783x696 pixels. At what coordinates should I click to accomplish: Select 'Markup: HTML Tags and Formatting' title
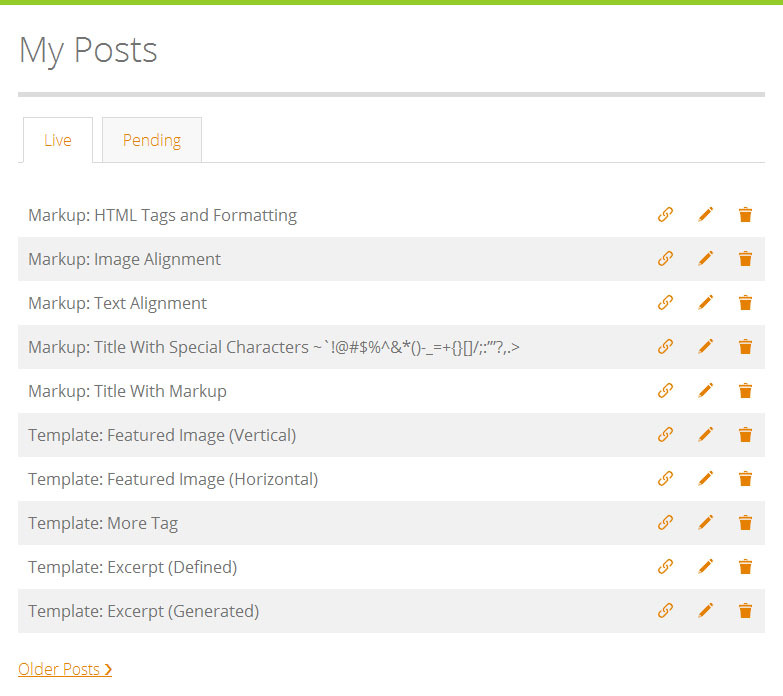pyautogui.click(x=163, y=216)
